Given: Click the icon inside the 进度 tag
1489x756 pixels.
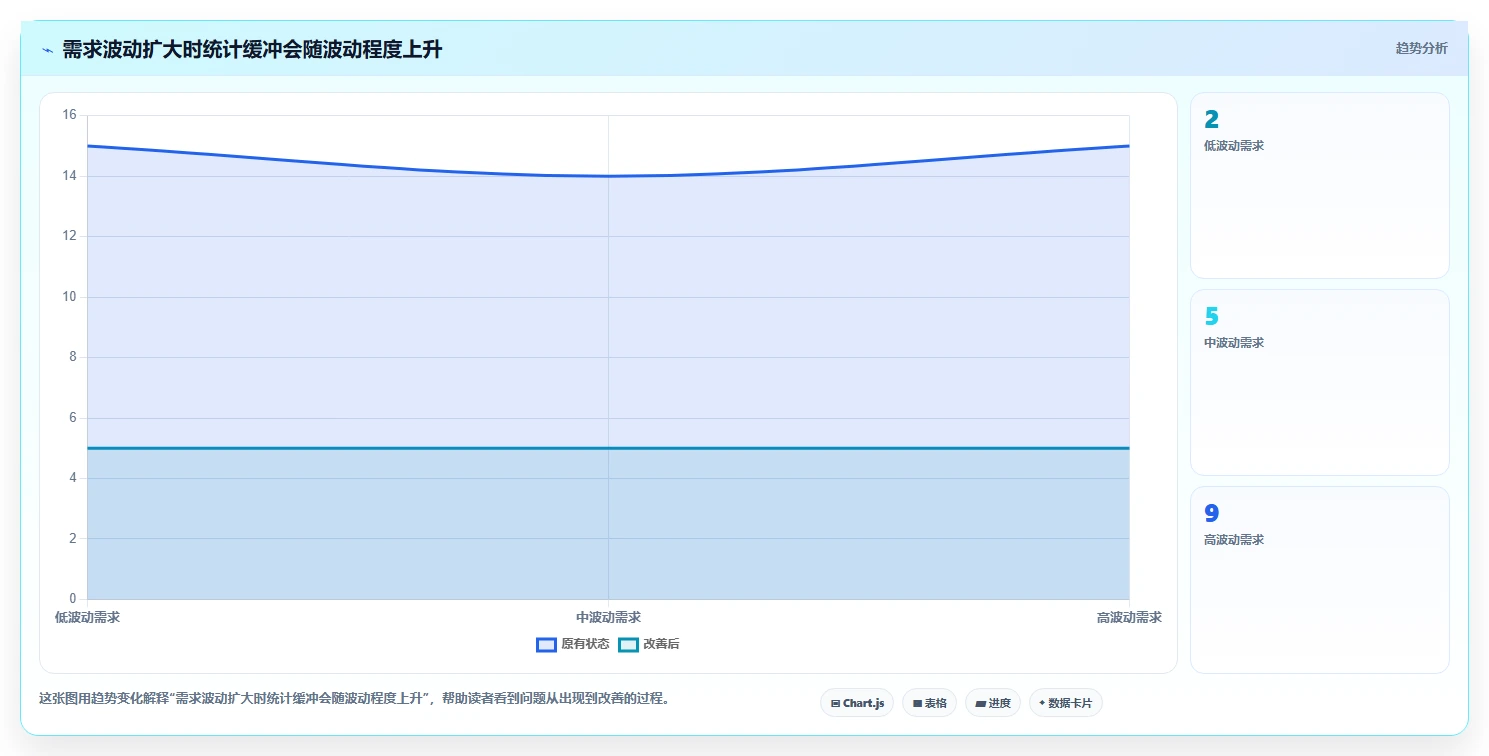Looking at the screenshot, I should tap(980, 704).
